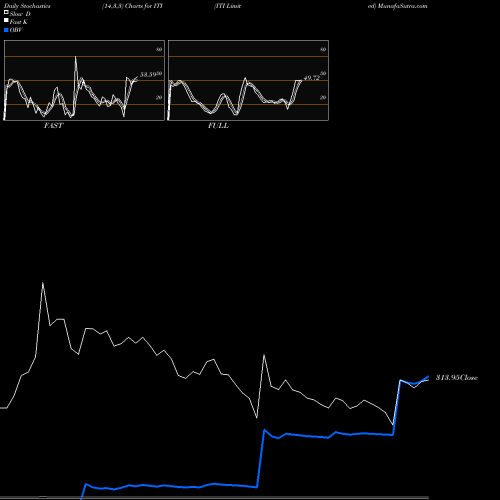Select the 'Daily Stochastics' title text
Screen dimensions: 500x500
coord(27,6)
